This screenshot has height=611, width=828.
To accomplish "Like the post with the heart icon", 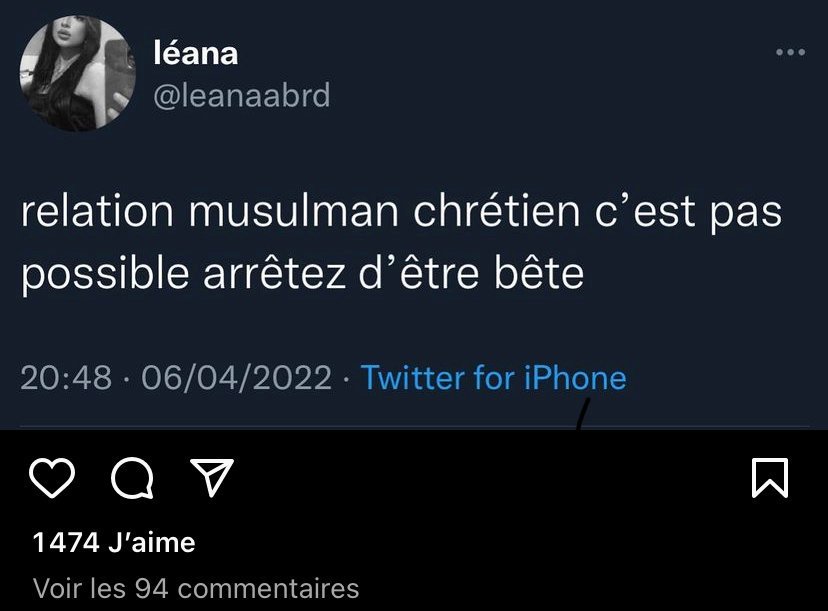I will pos(53,479).
